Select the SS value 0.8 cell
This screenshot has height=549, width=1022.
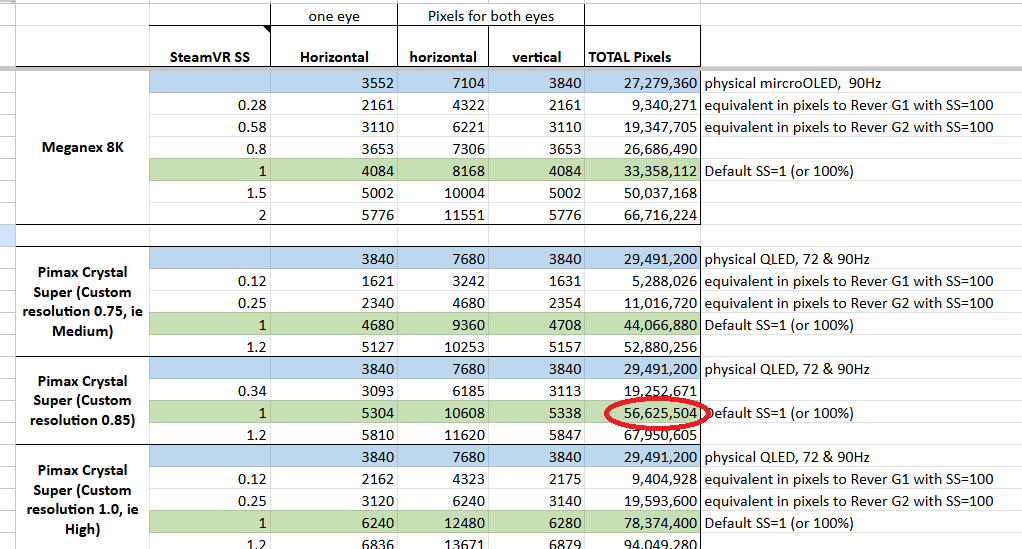coord(210,149)
